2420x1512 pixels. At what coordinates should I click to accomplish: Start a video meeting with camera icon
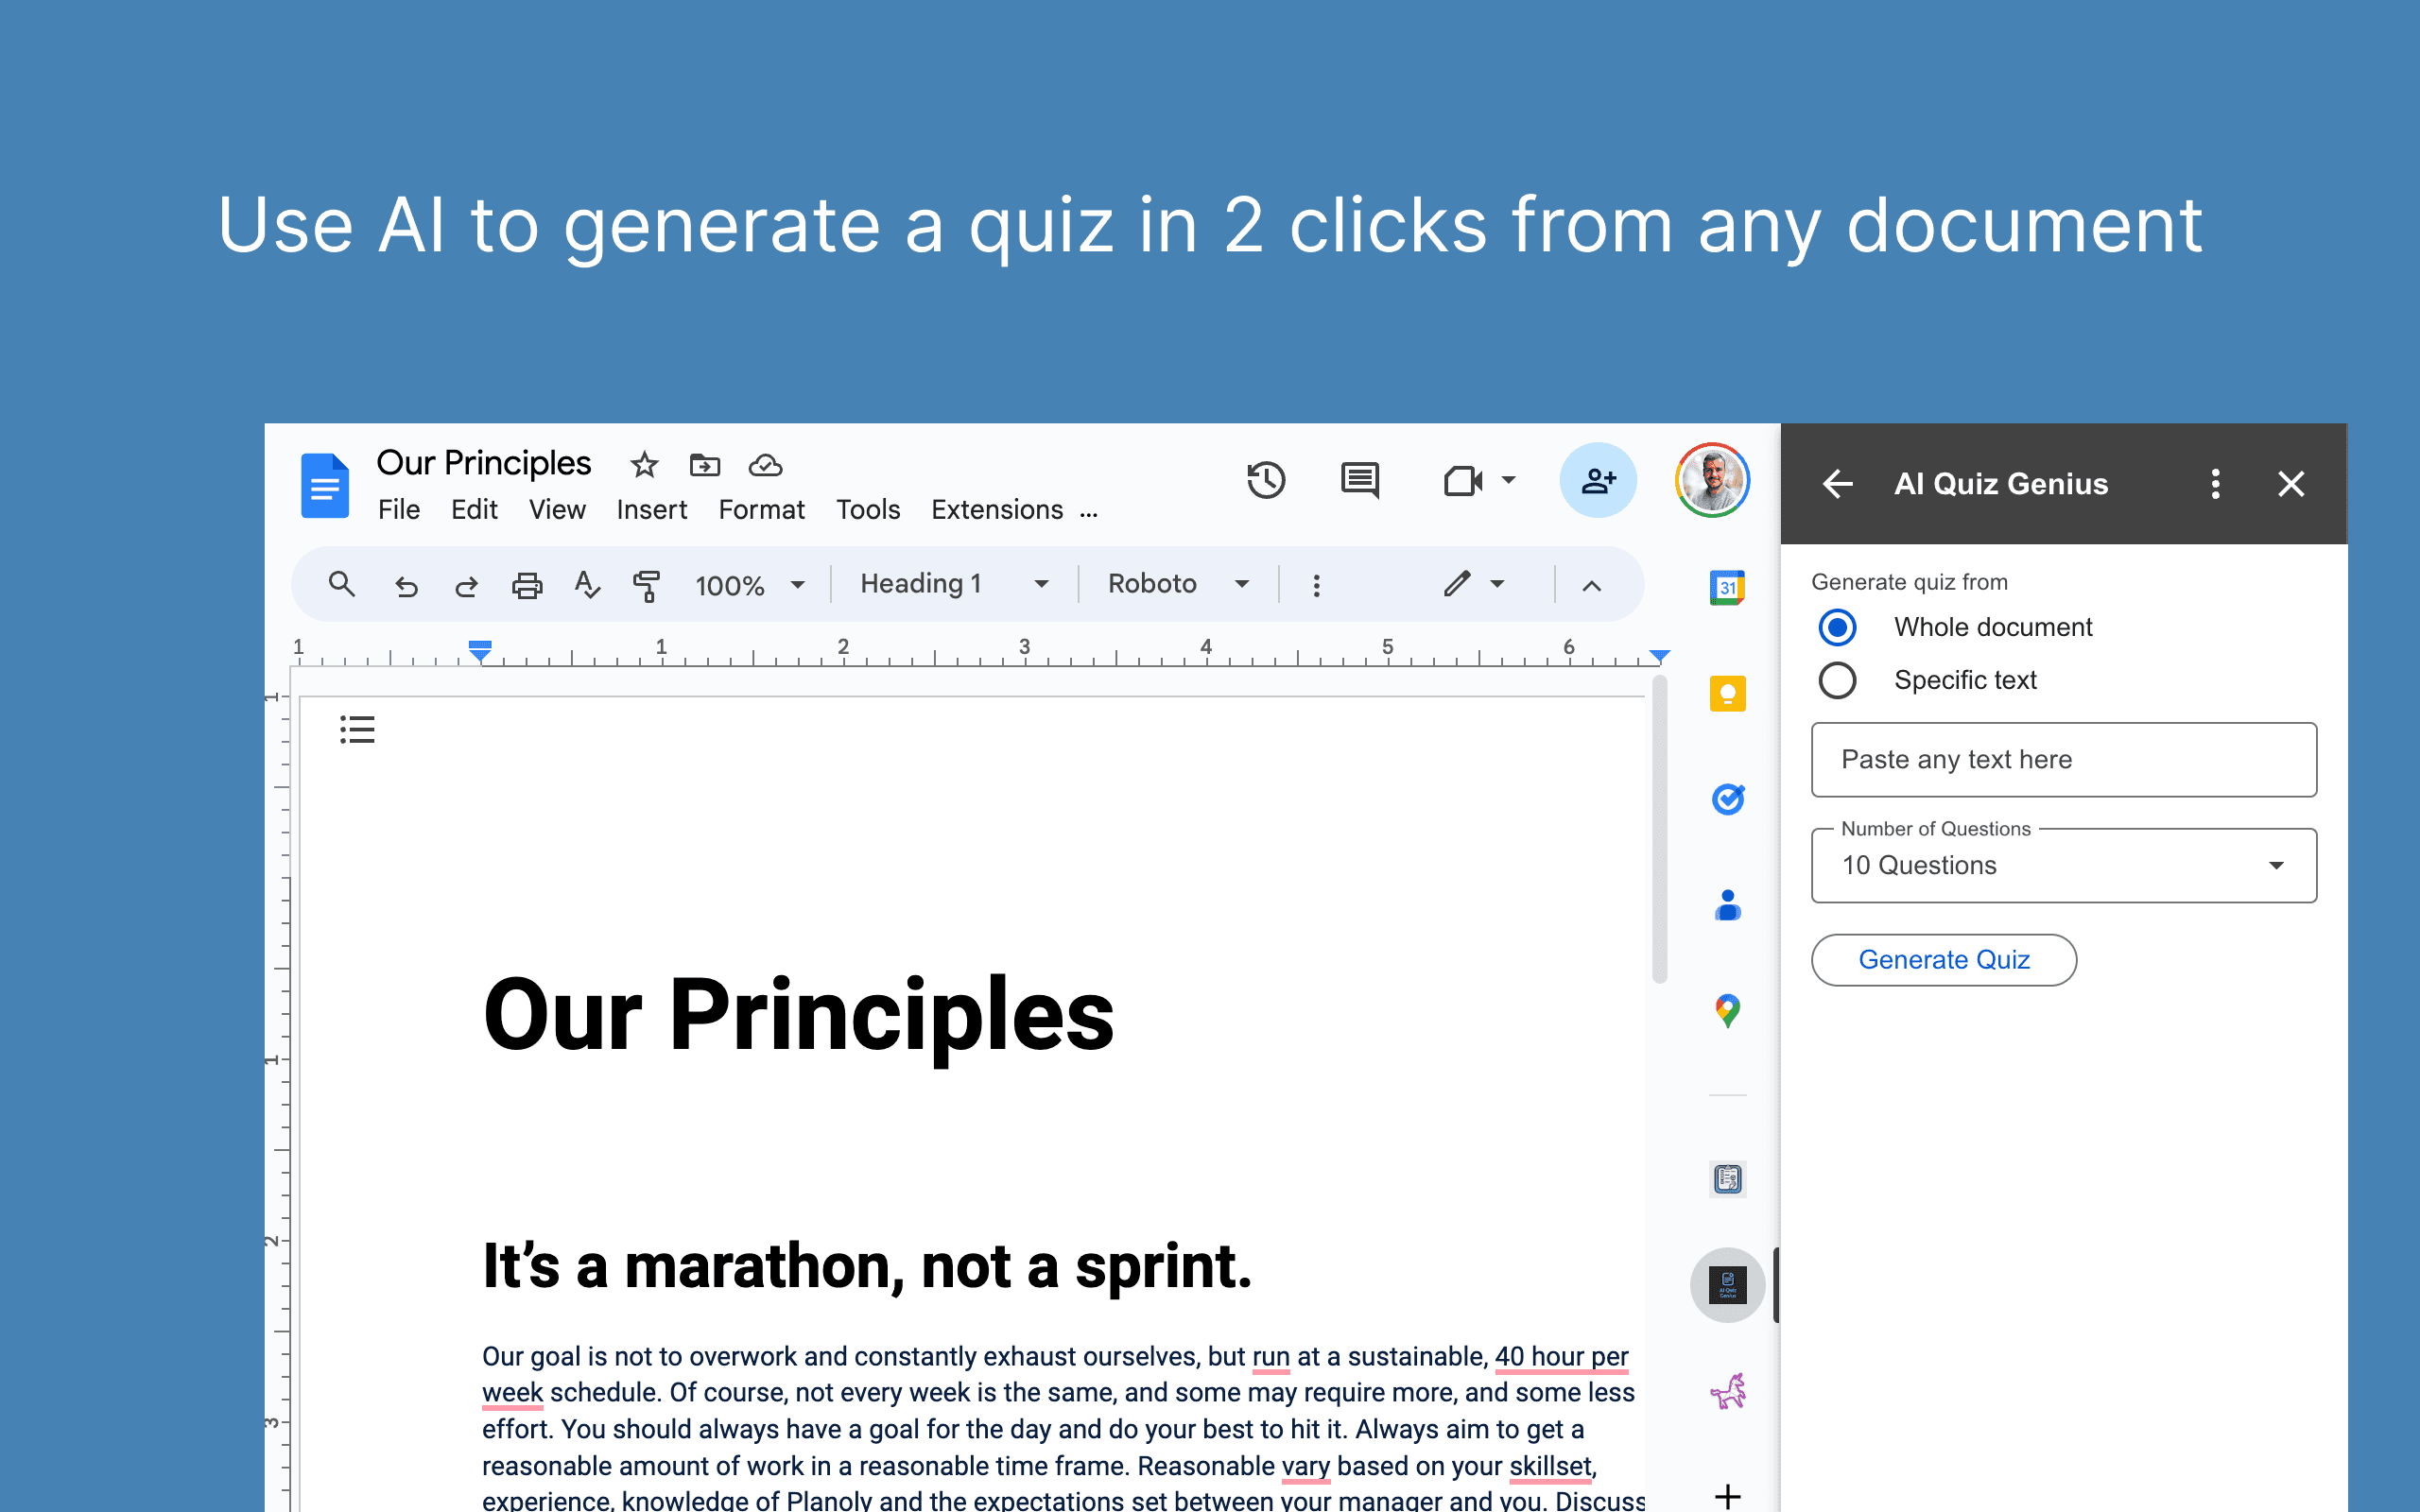point(1463,481)
